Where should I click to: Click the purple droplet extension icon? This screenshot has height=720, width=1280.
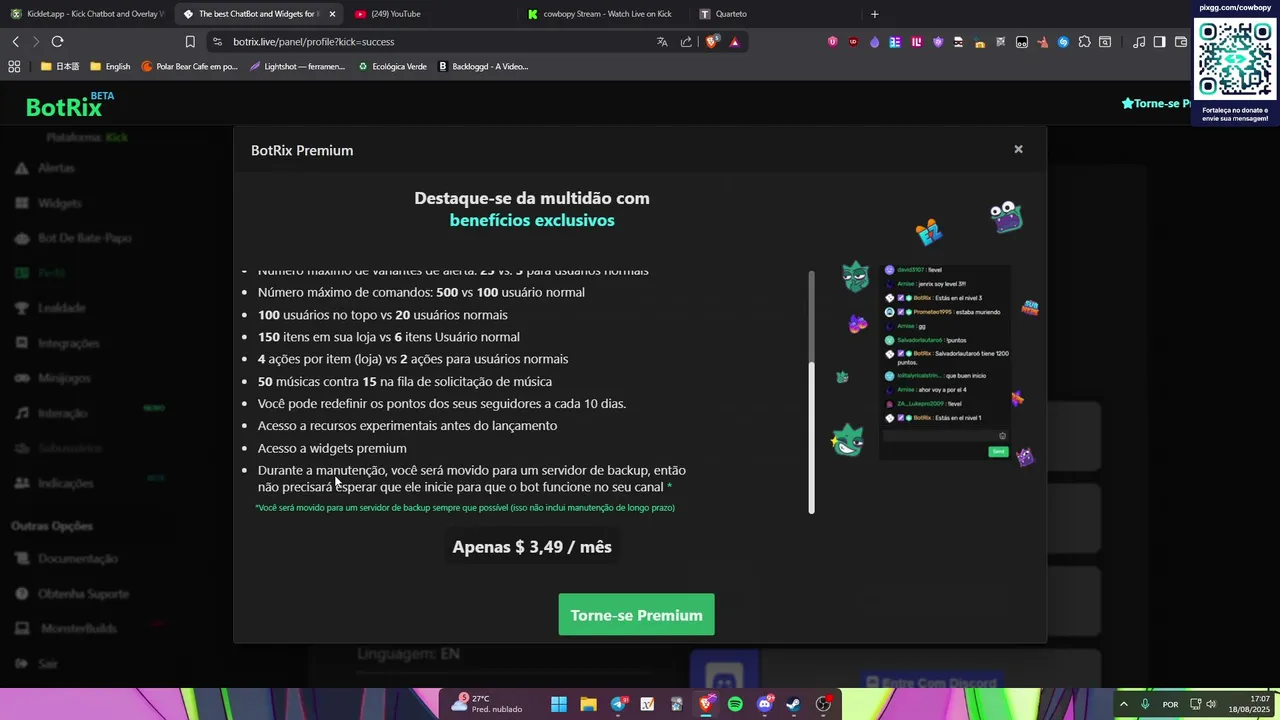(875, 42)
